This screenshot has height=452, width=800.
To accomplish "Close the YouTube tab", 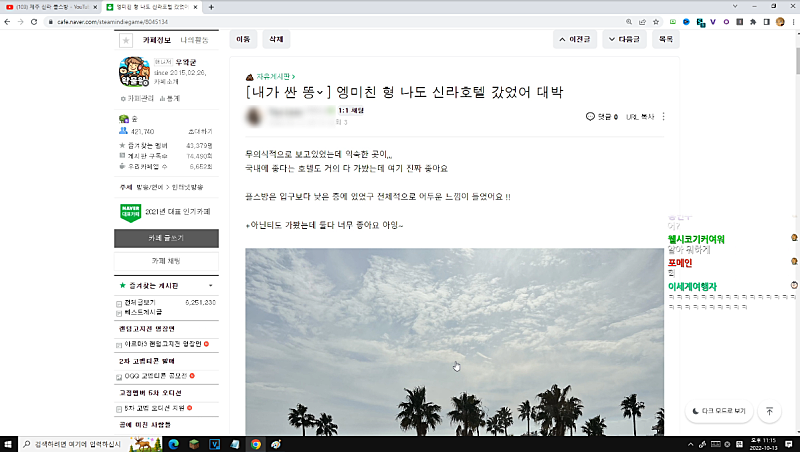I will point(95,7).
